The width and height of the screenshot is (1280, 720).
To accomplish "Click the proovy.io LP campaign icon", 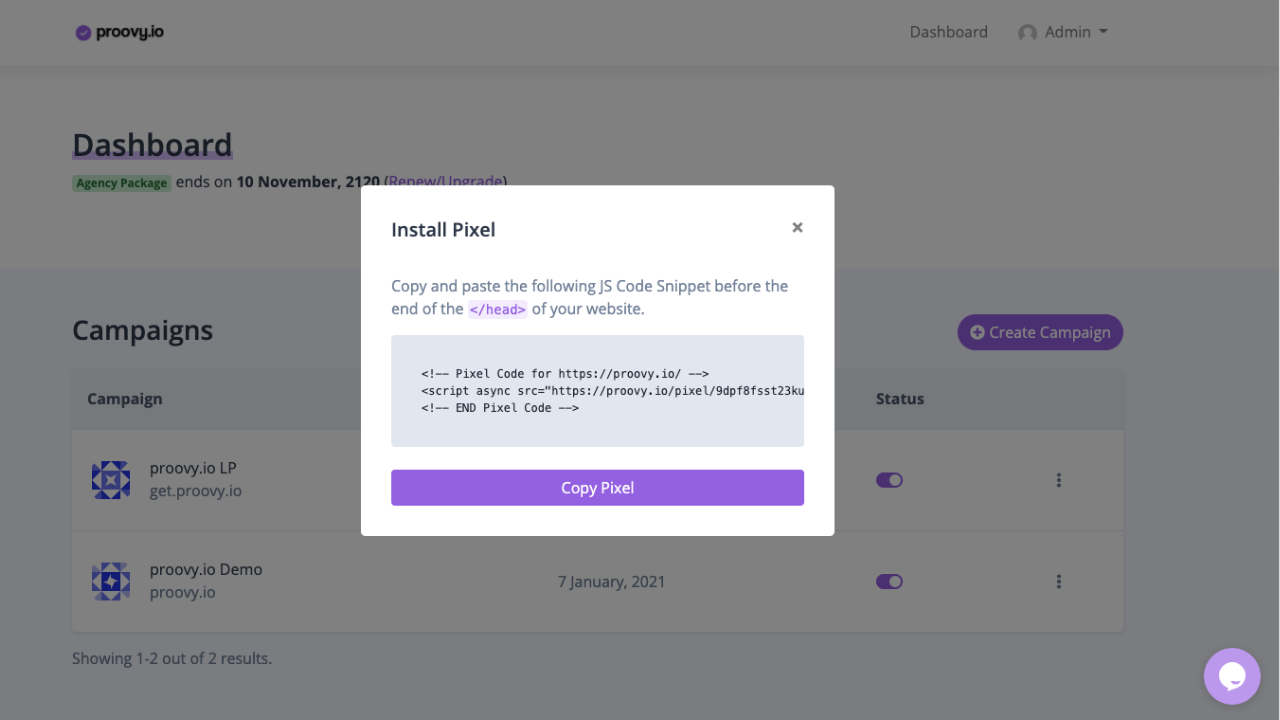I will tap(111, 480).
